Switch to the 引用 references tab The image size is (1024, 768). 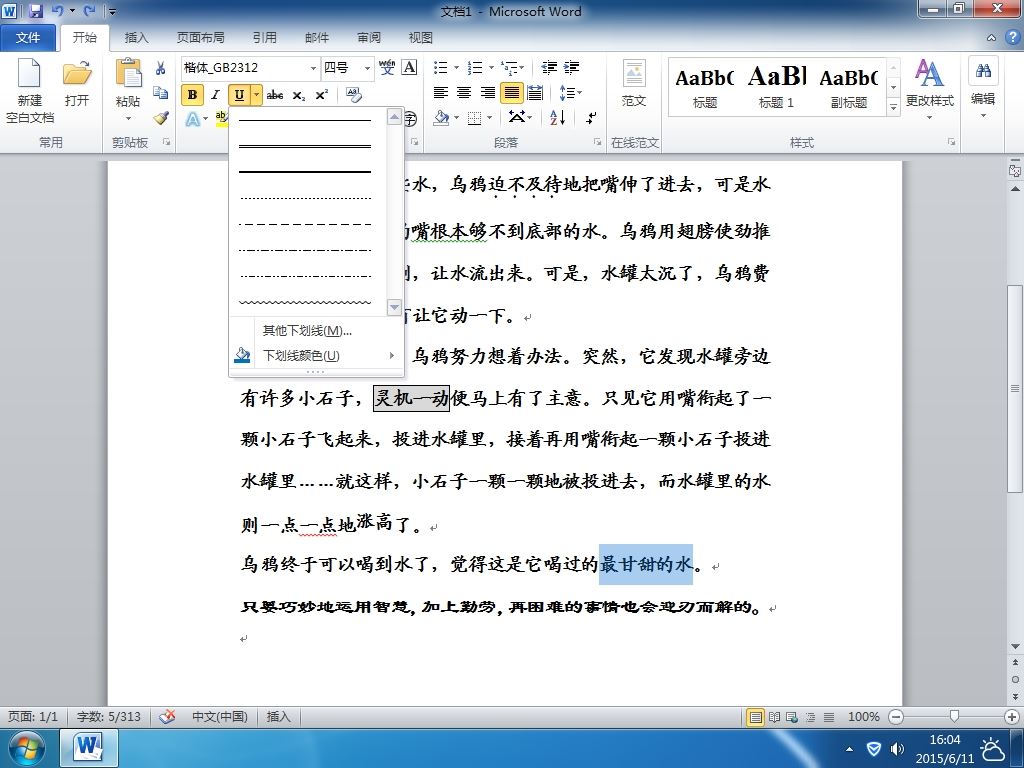(264, 38)
